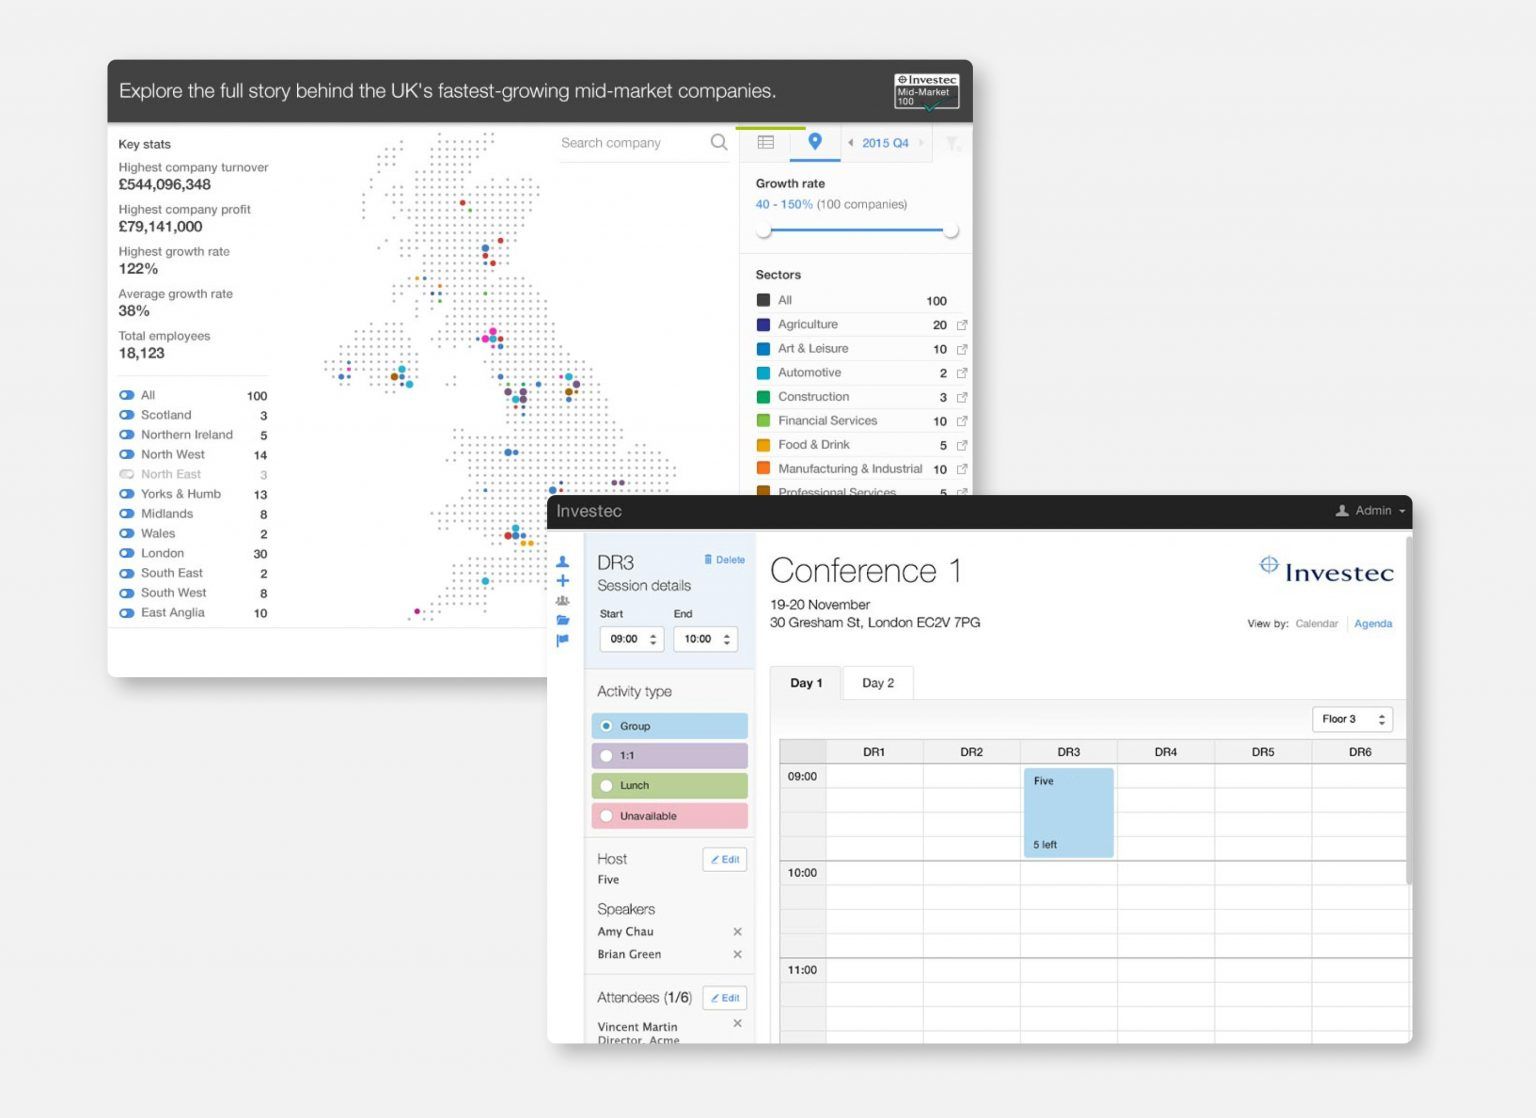View by Agenda
1536x1118 pixels.
(x=1373, y=624)
